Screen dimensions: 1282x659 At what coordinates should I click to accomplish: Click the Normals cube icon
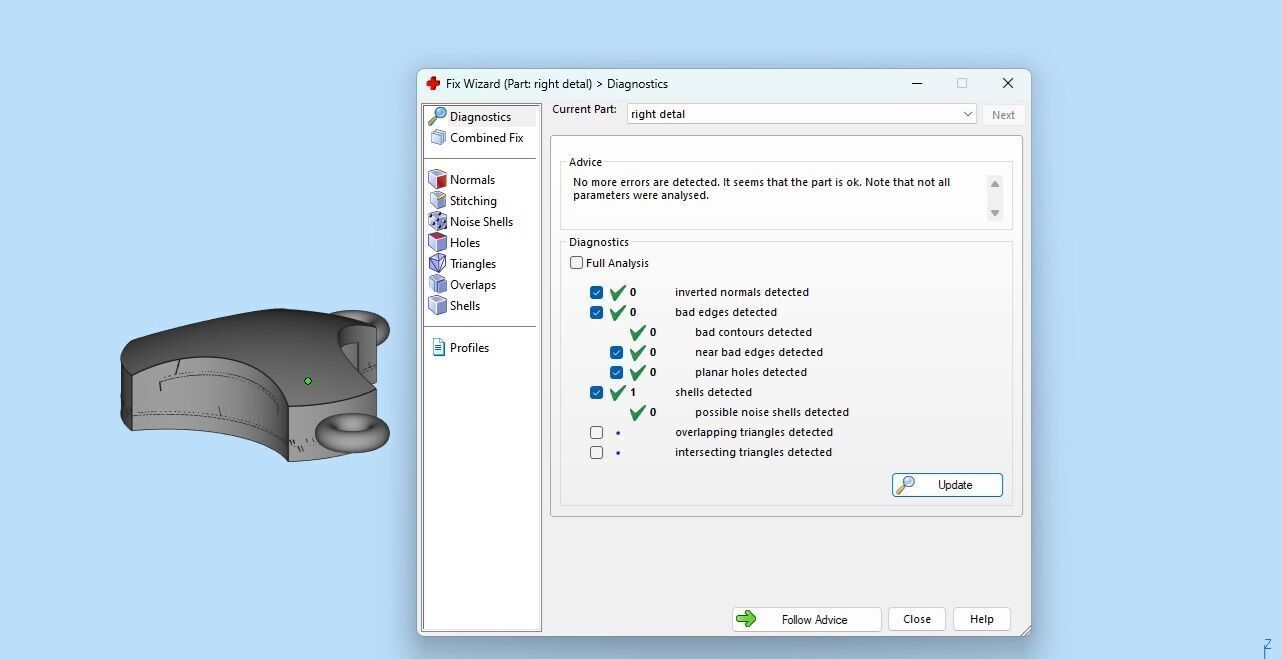pos(437,180)
